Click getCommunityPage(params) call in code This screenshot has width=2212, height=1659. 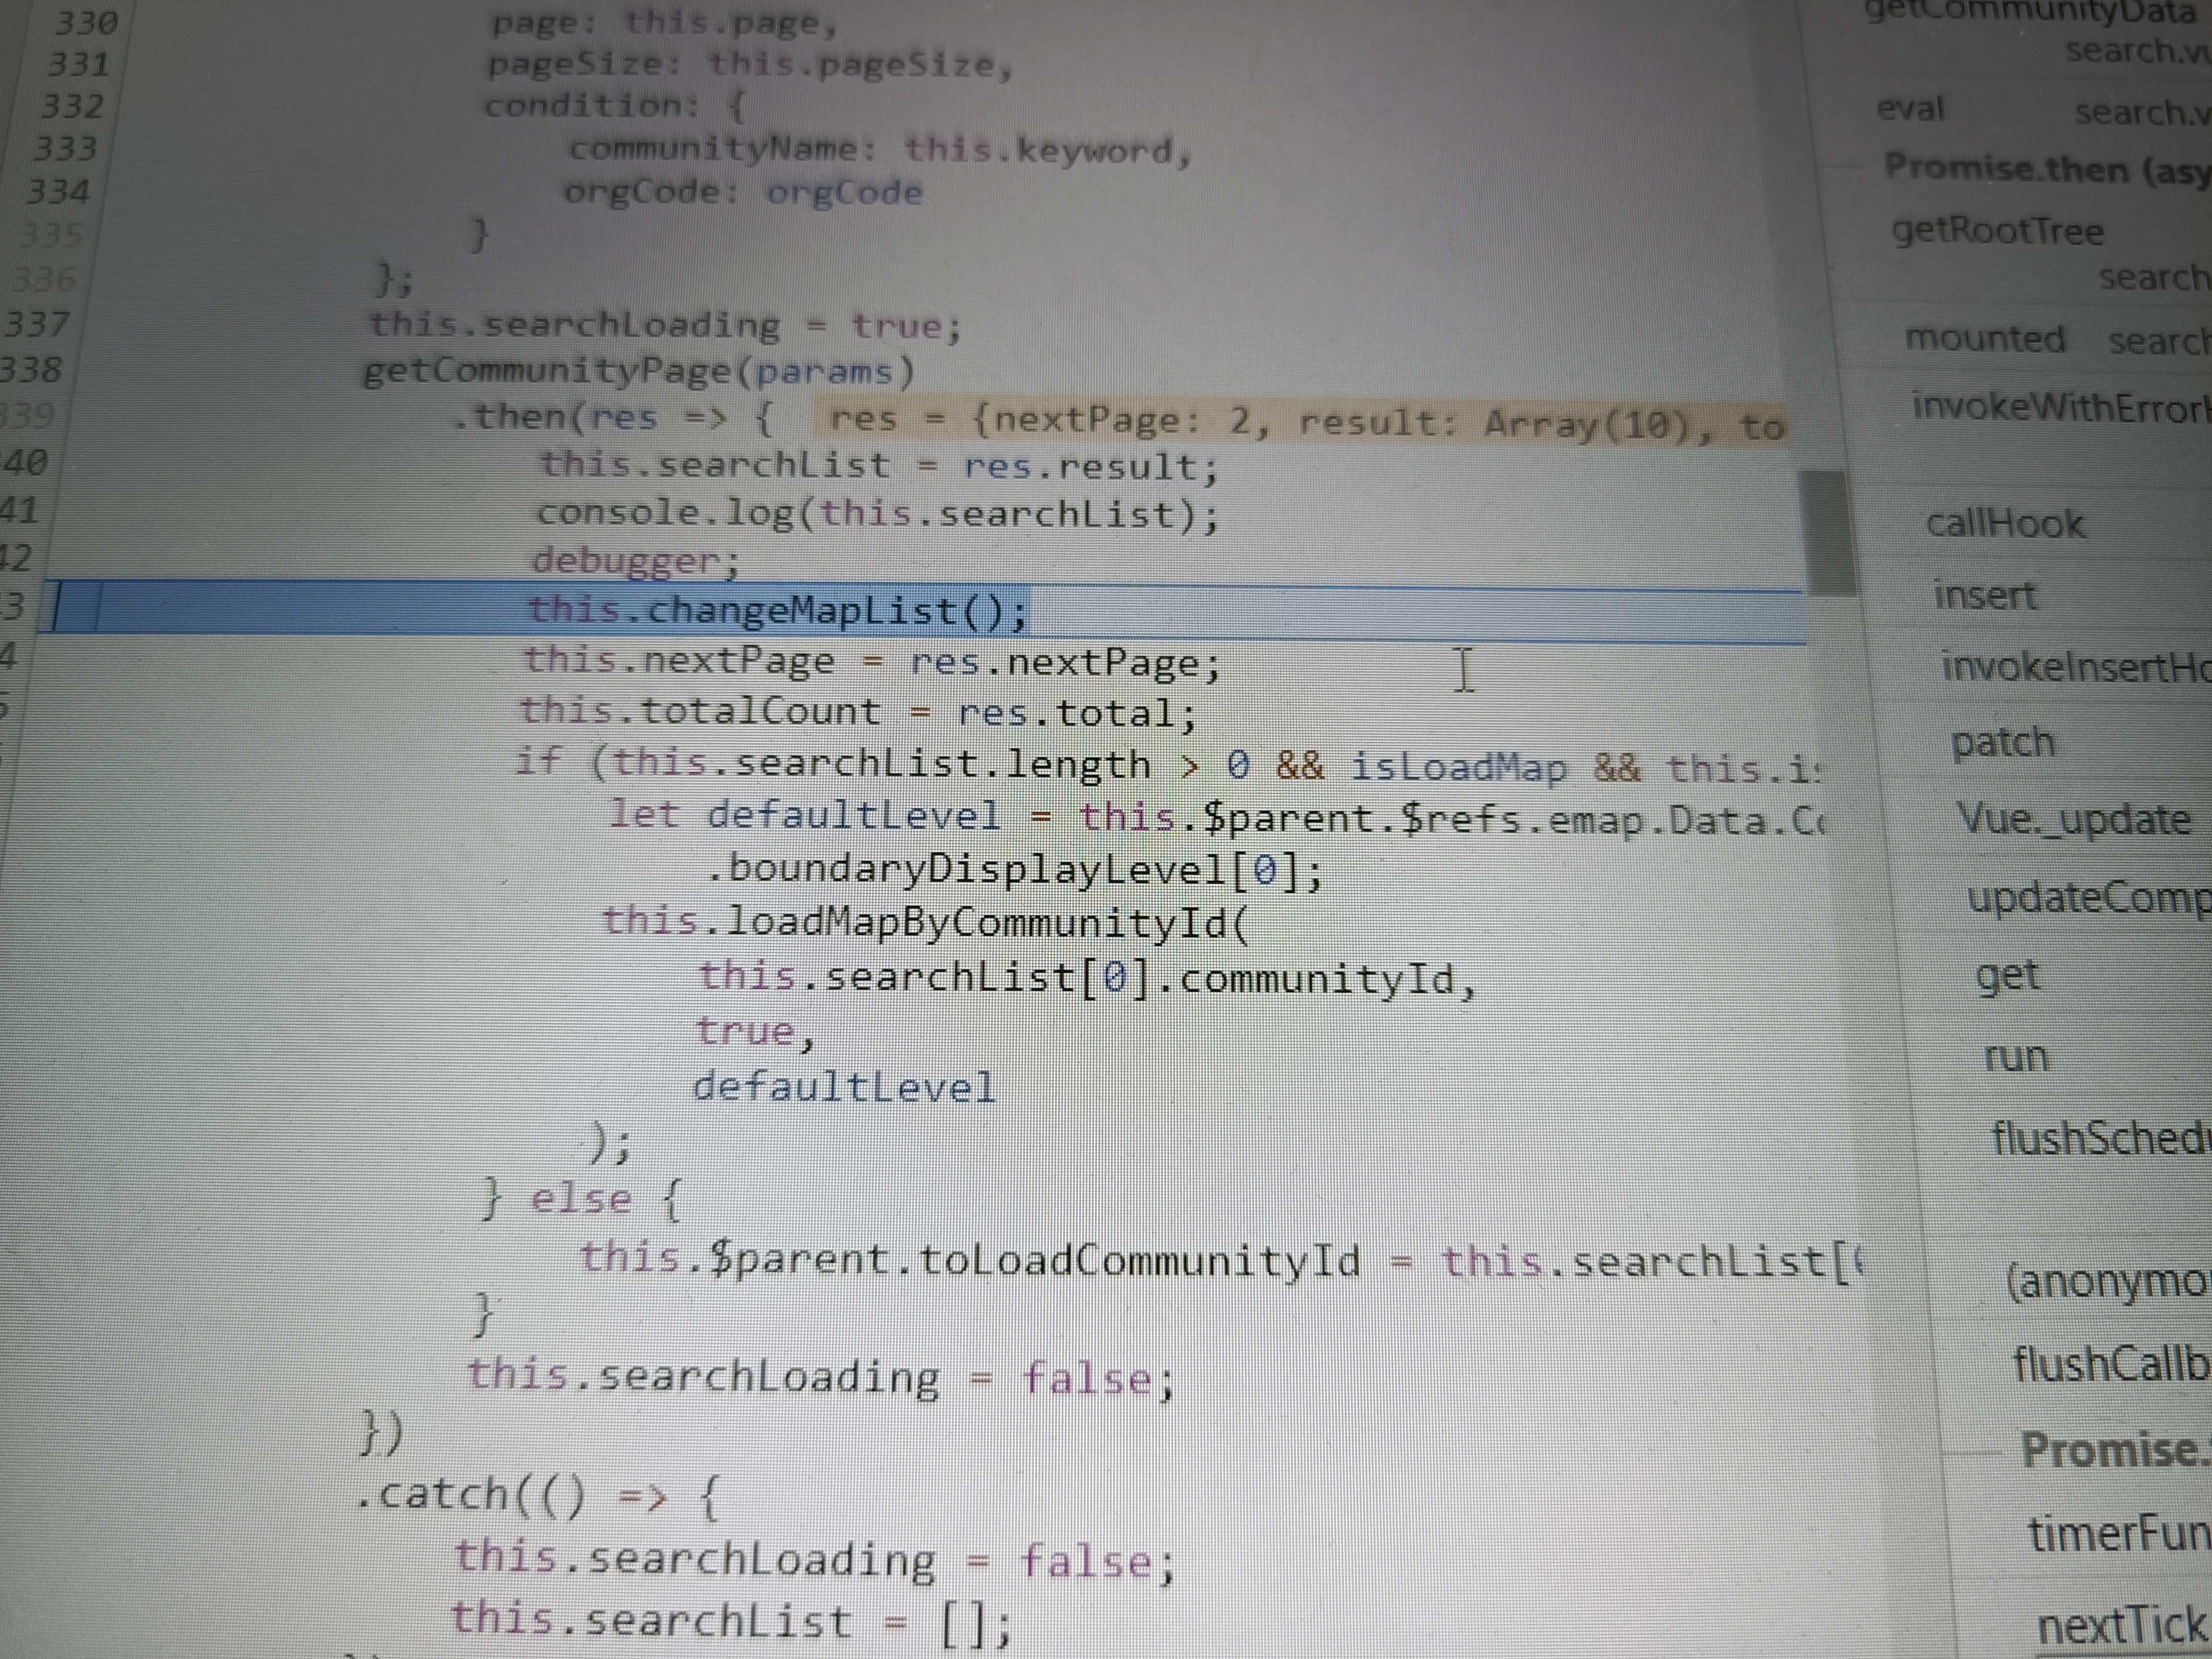[638, 371]
